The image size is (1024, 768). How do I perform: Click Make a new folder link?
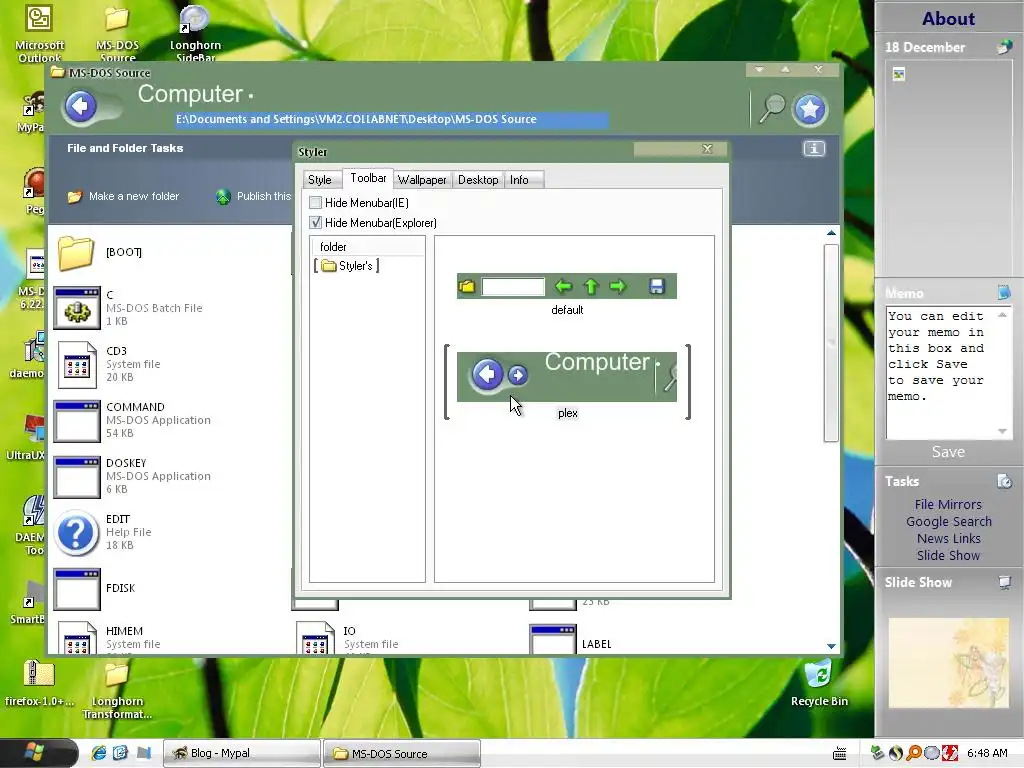(x=134, y=196)
